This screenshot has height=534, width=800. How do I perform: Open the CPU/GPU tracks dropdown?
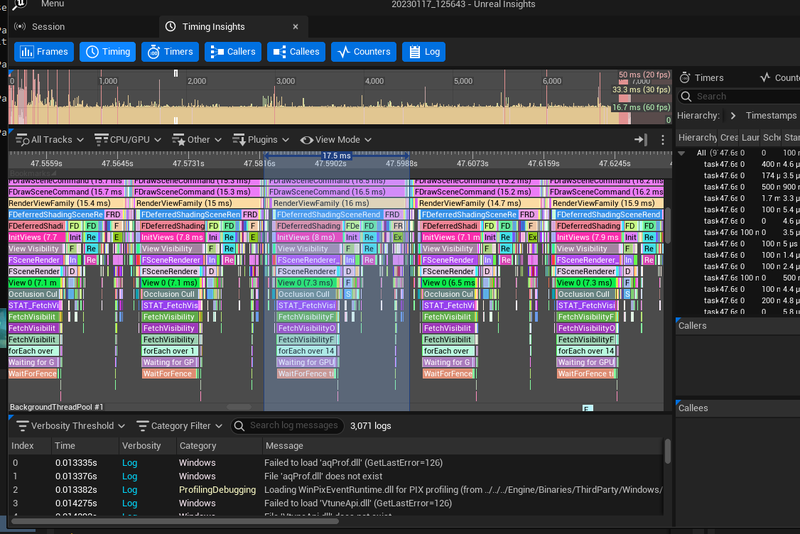[128, 140]
